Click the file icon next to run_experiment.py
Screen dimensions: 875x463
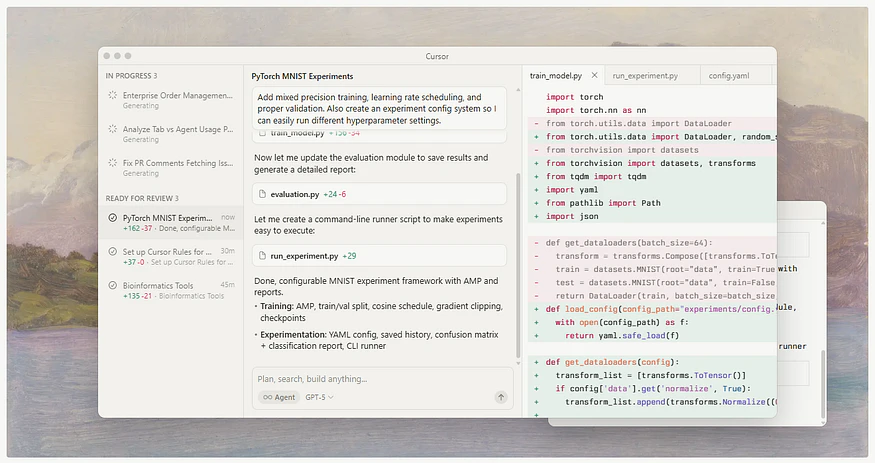point(262,255)
